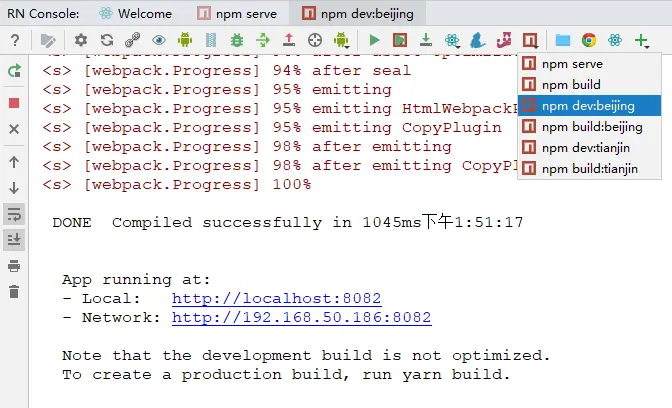
Task: Click the Chrome browser icon
Action: click(589, 40)
